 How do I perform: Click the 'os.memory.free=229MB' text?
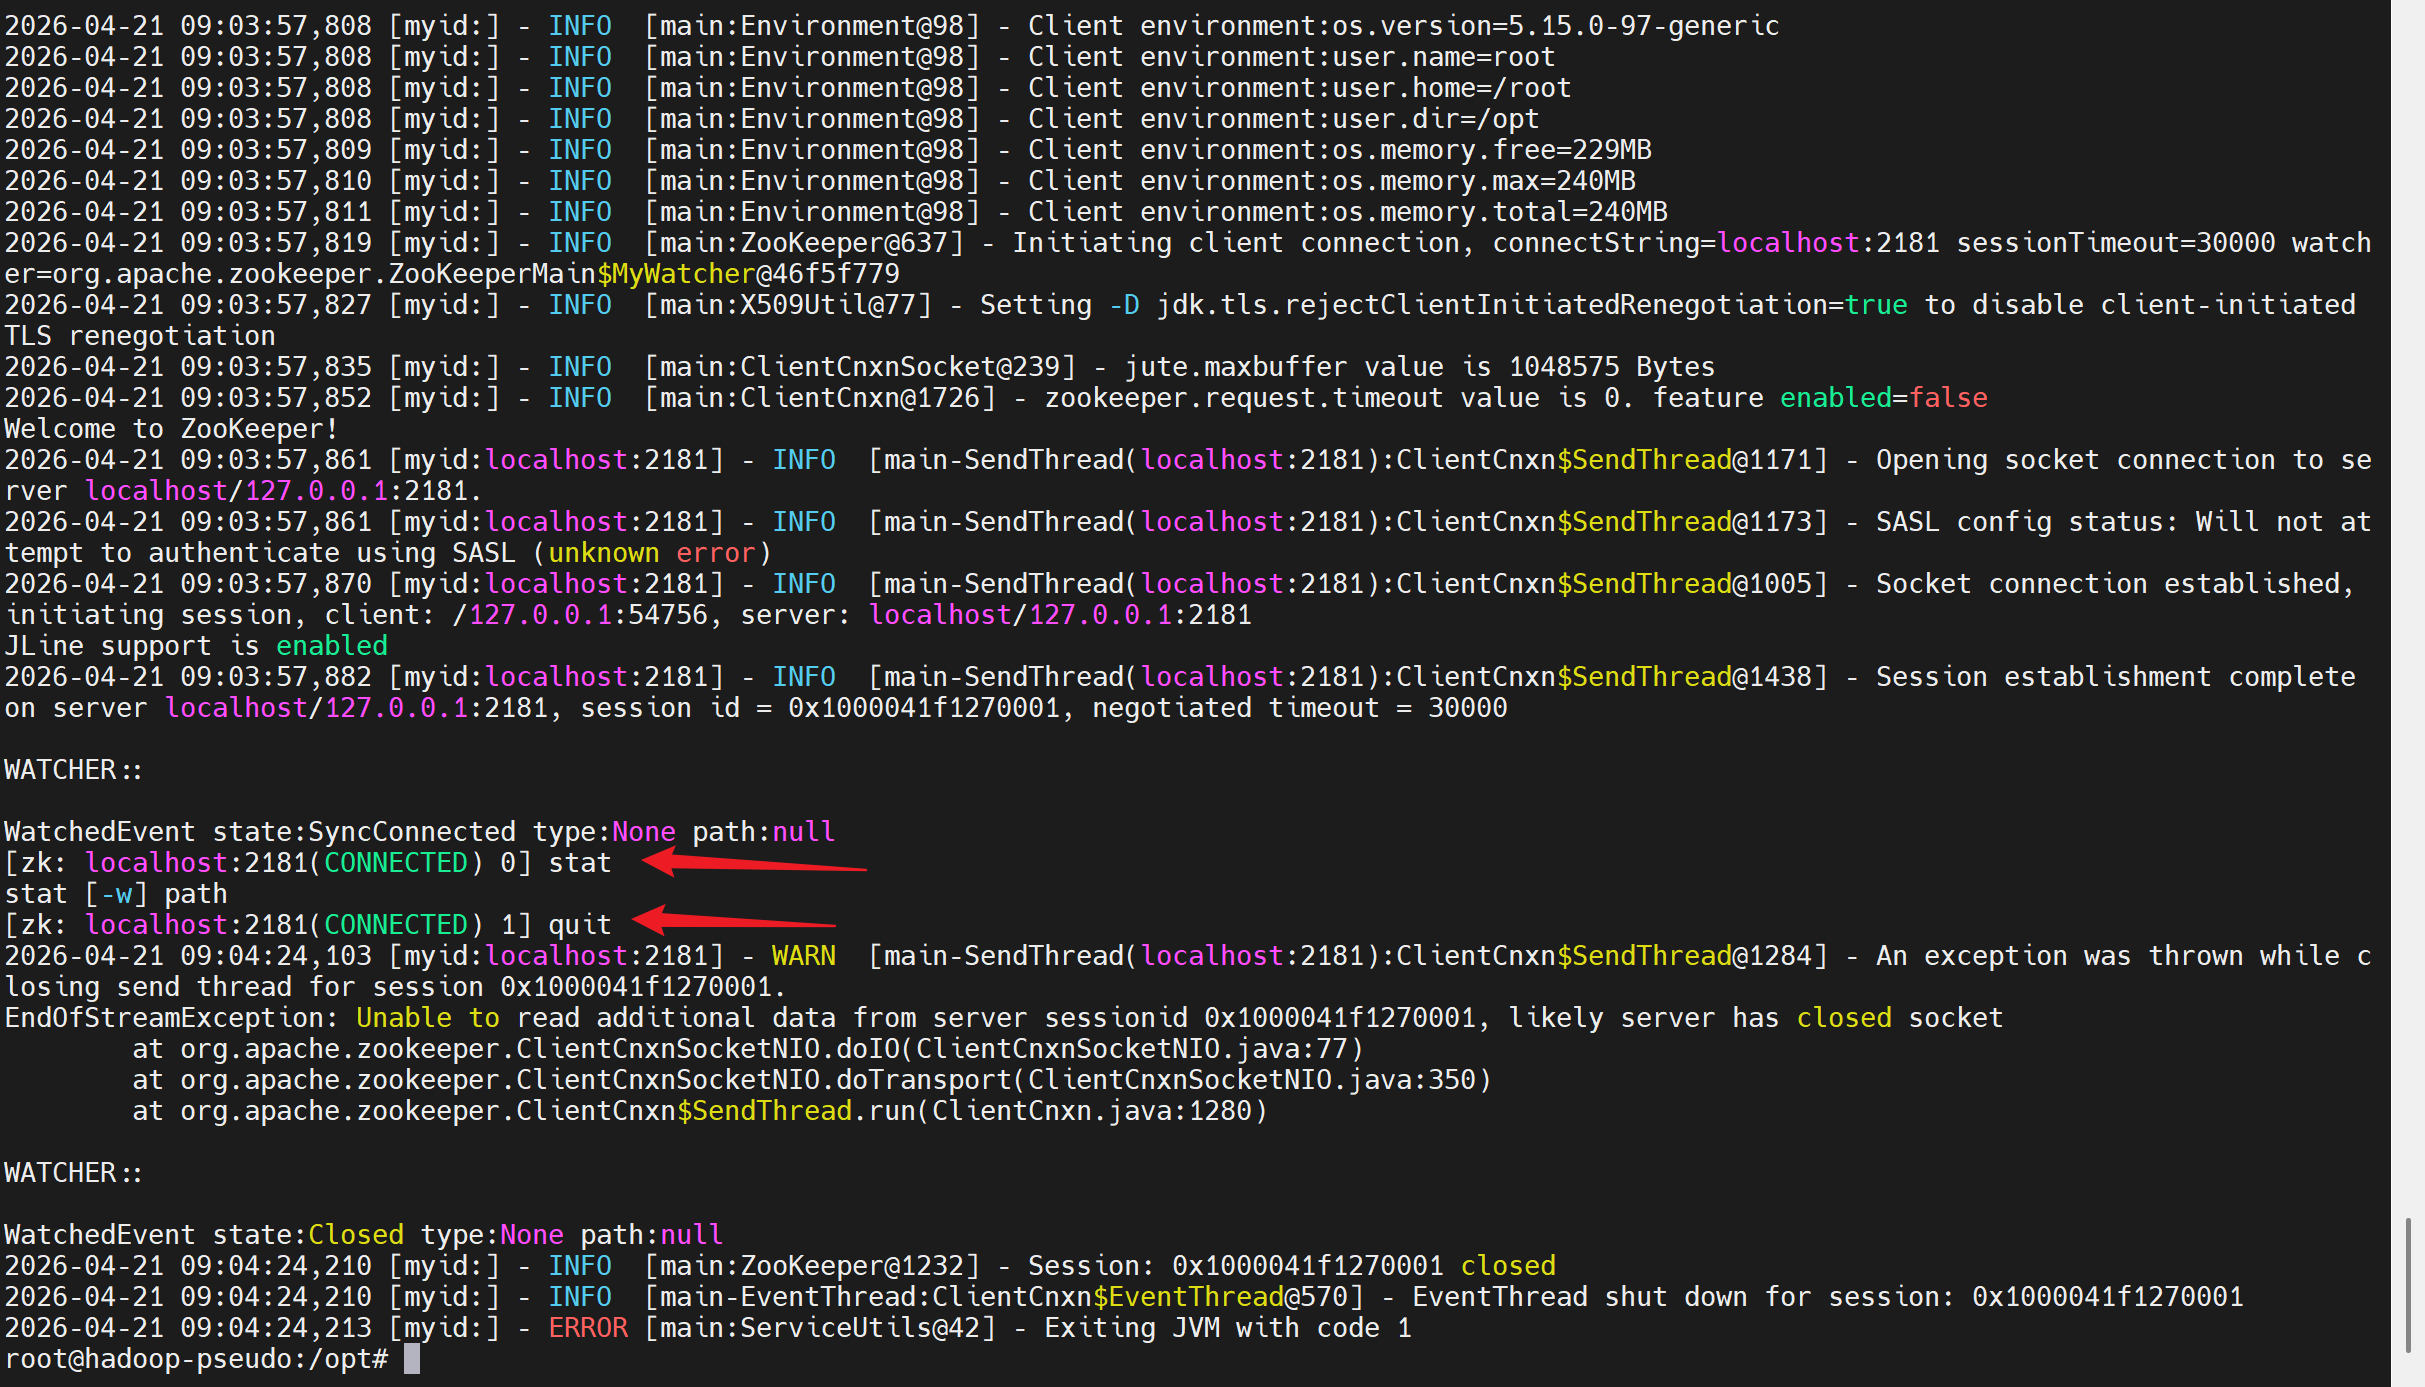pos(1491,150)
